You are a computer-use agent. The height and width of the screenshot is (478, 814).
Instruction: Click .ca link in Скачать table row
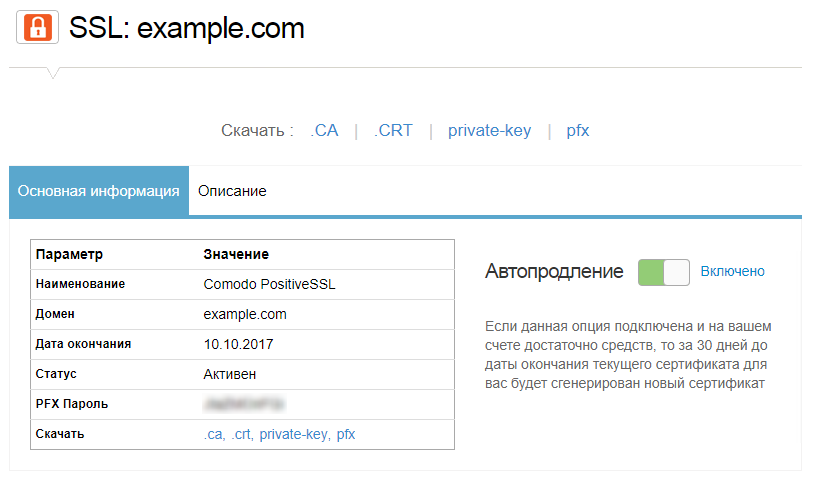click(x=213, y=434)
